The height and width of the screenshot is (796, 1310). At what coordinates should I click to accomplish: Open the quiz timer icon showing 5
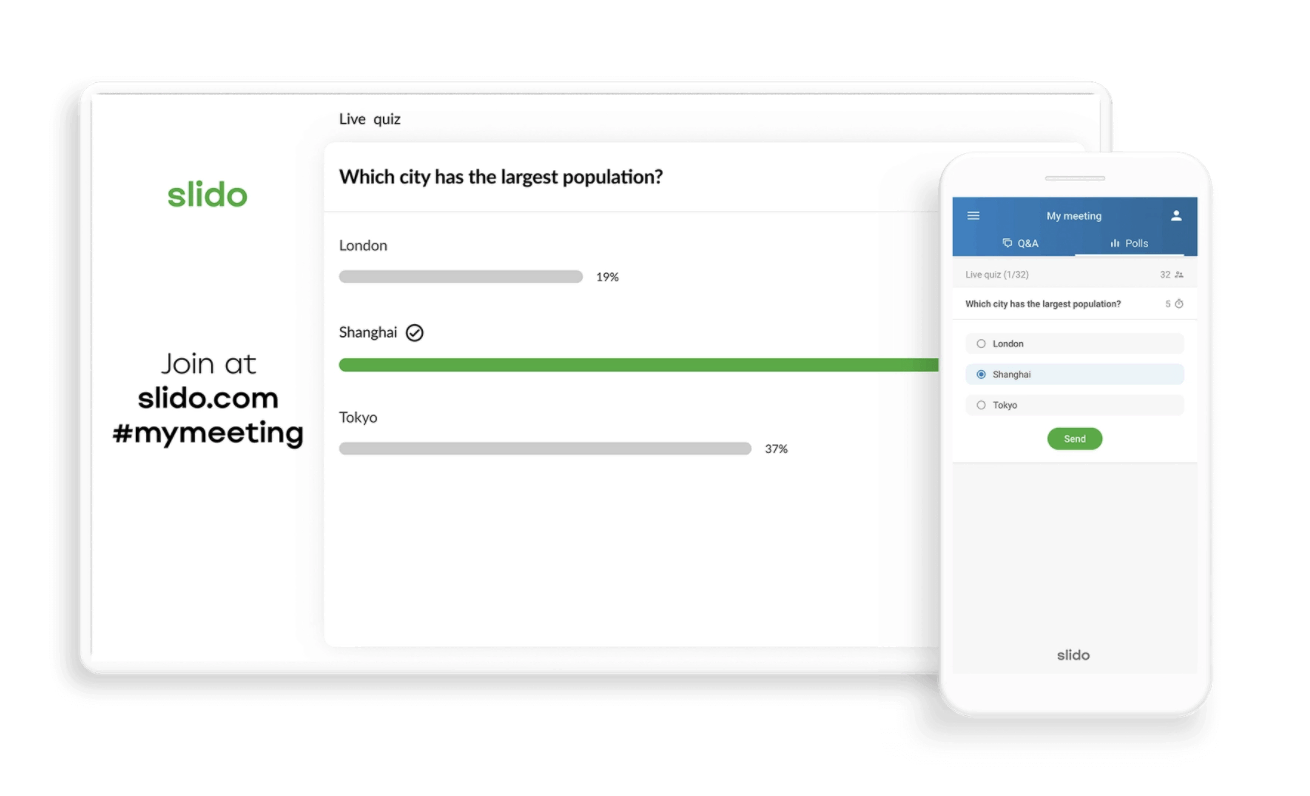click(1180, 303)
